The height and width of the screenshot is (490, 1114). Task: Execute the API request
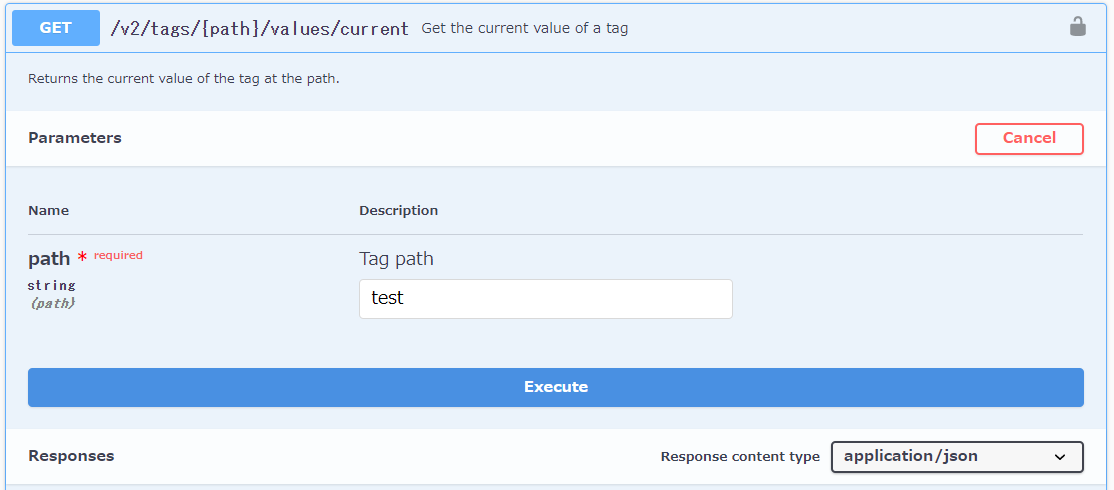pos(556,387)
